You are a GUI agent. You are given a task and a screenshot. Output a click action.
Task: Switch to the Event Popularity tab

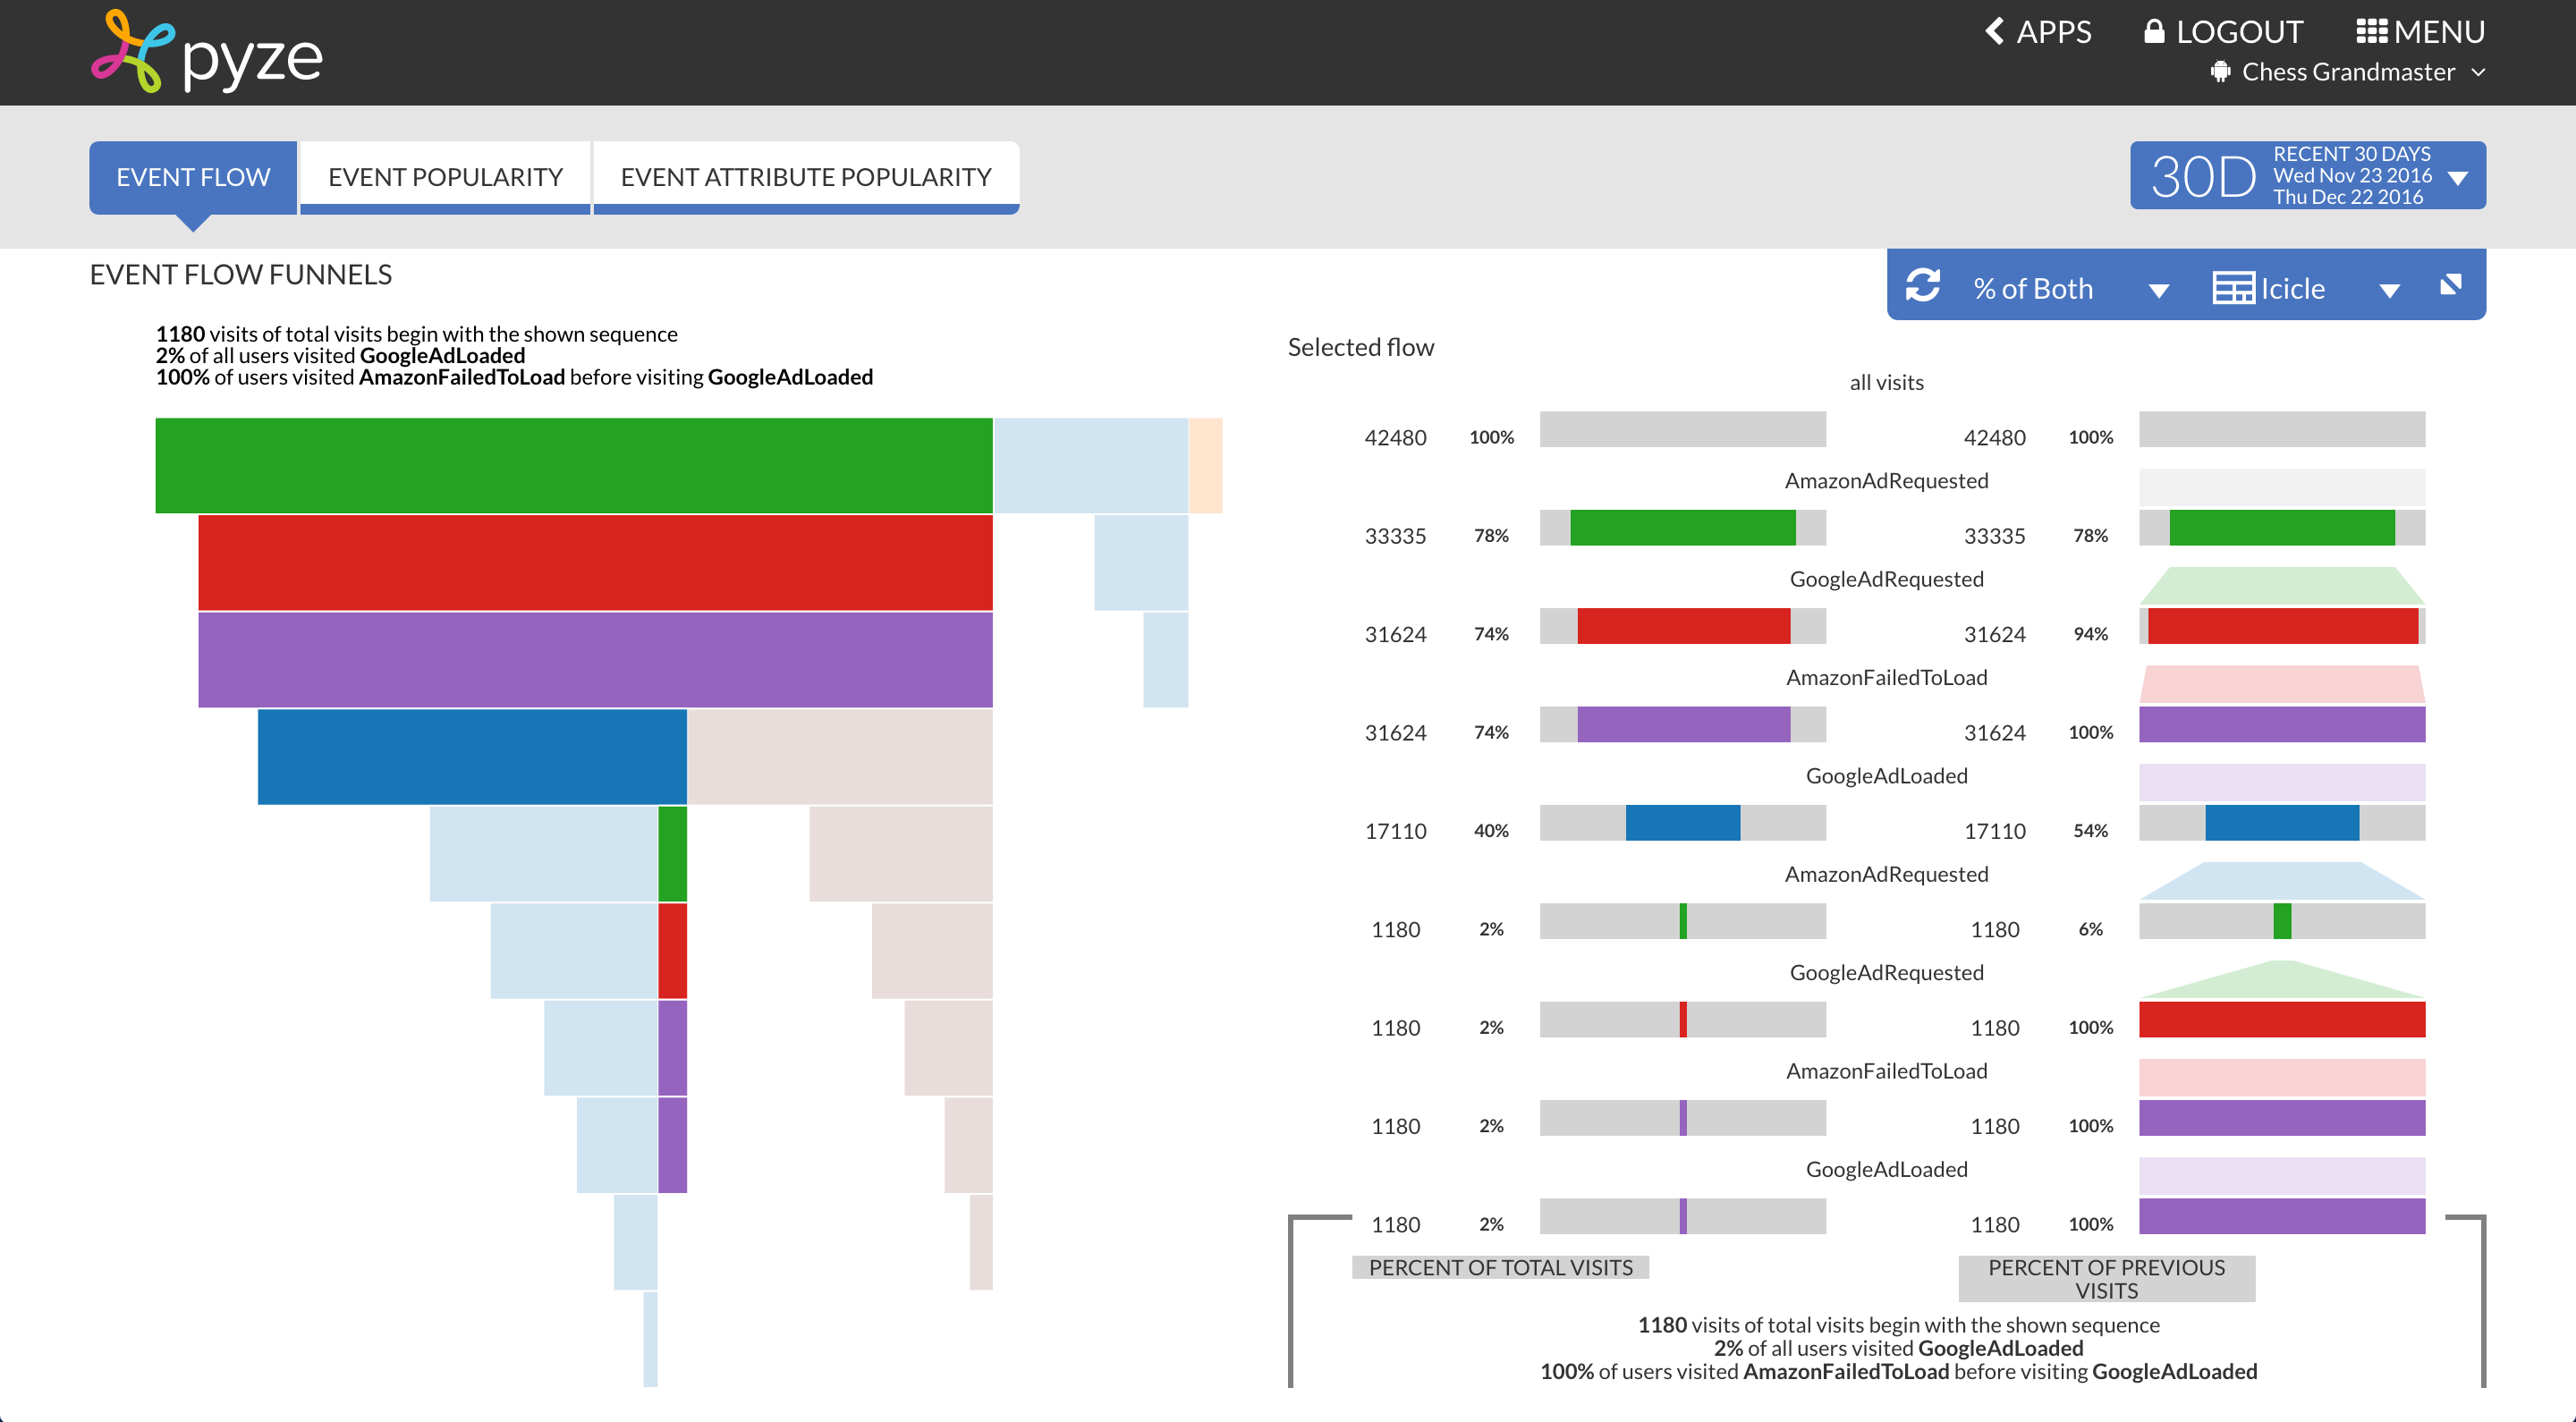(x=445, y=177)
